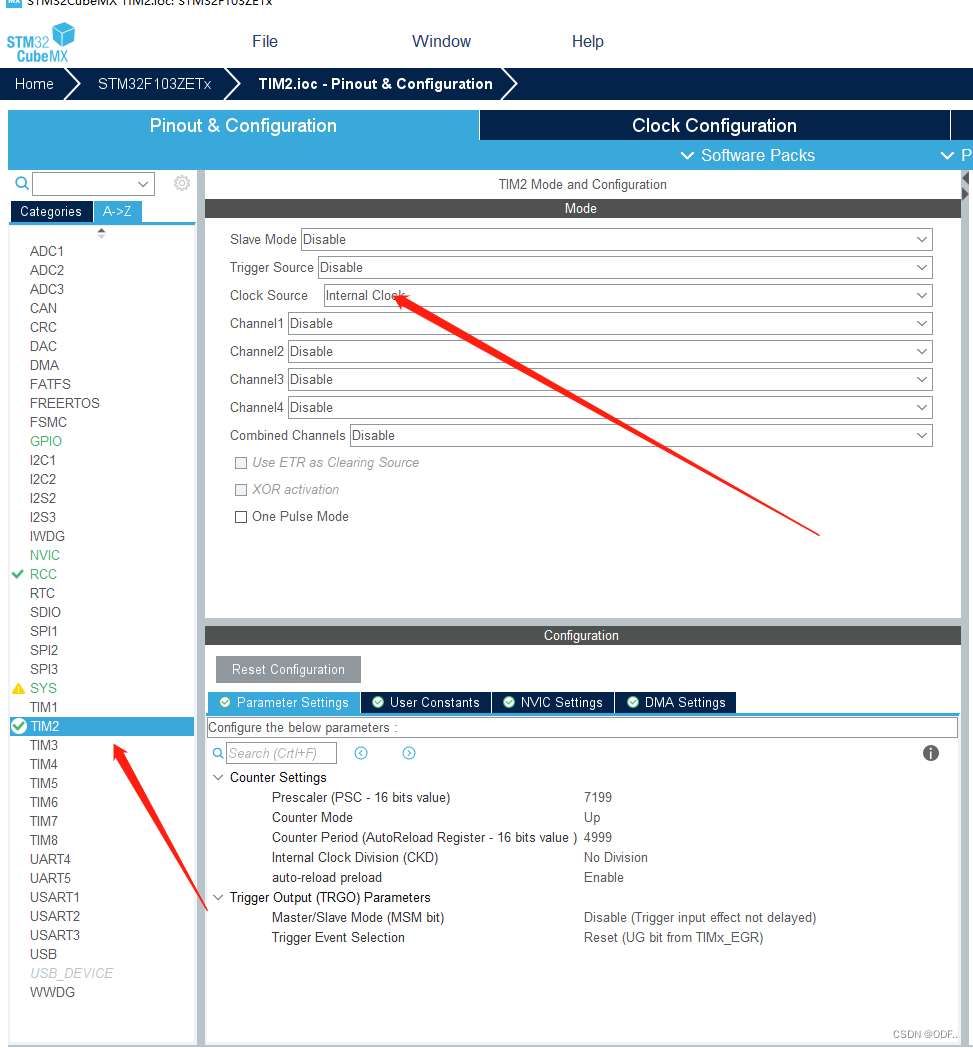The image size is (973, 1048).
Task: Select ADC1 in peripheral list
Action: click(47, 251)
